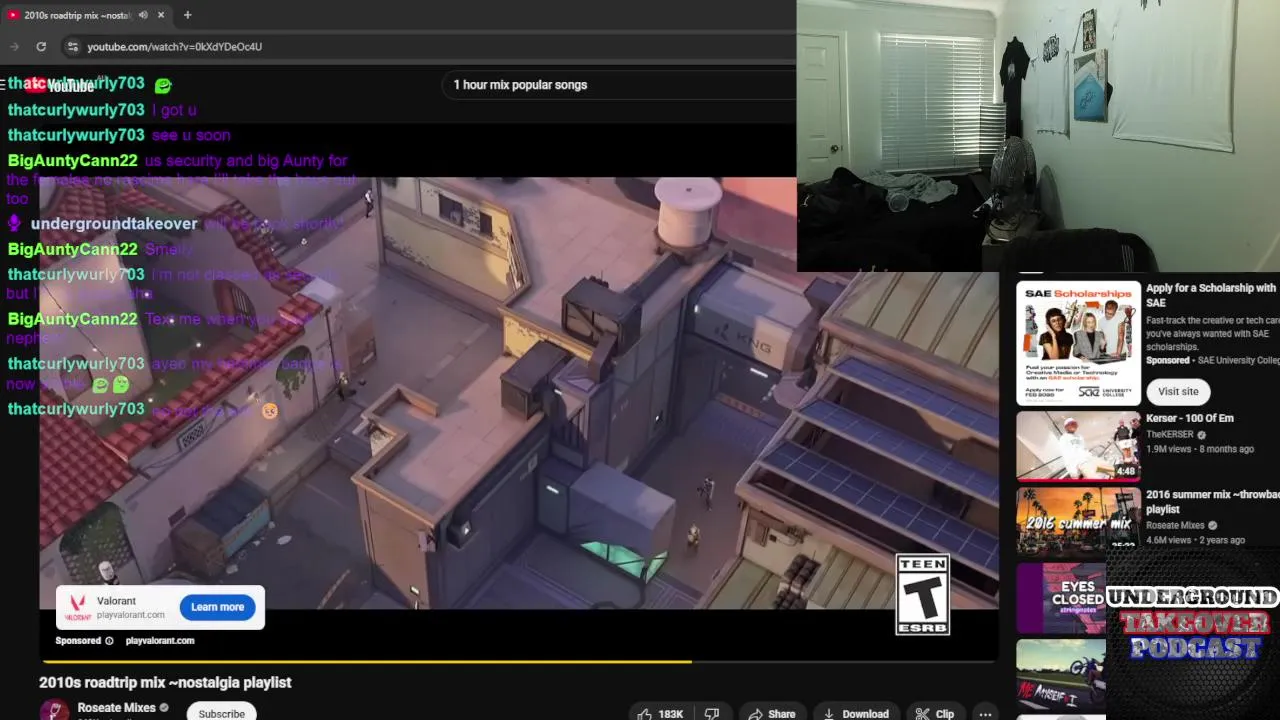Play Kerser - 100 Of Em thumbnail
Image resolution: width=1280 pixels, height=720 pixels.
tap(1078, 446)
